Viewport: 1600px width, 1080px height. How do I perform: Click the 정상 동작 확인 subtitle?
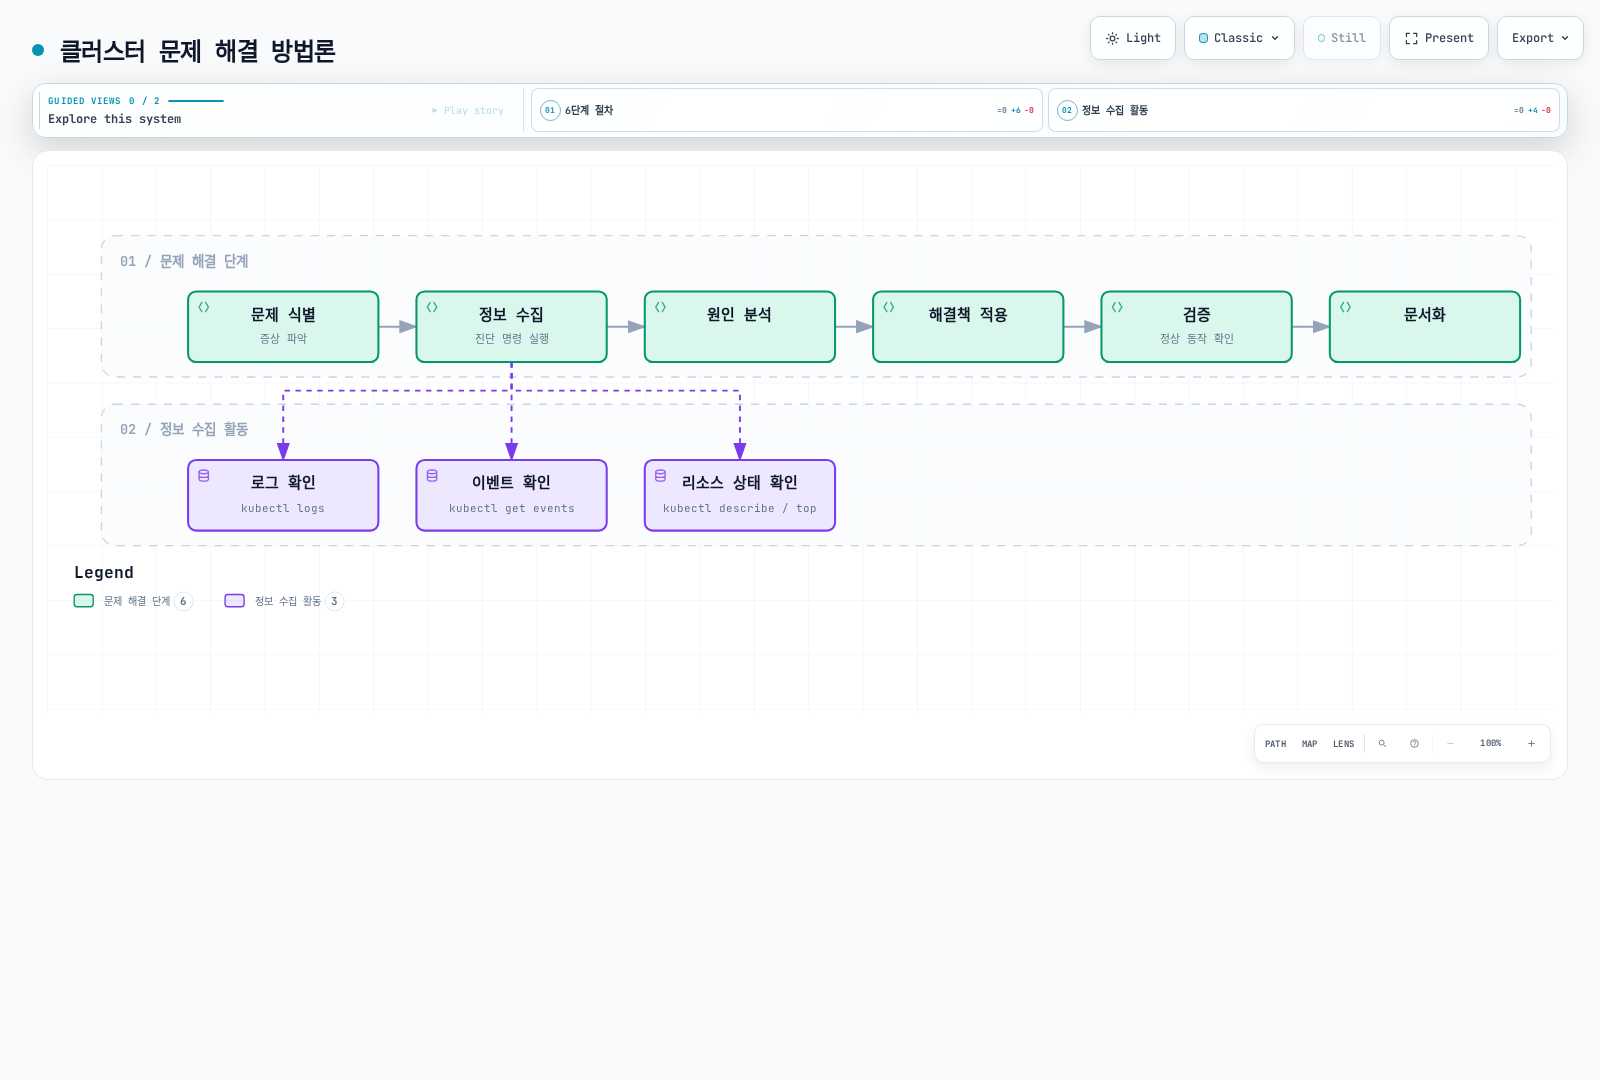coord(1196,339)
